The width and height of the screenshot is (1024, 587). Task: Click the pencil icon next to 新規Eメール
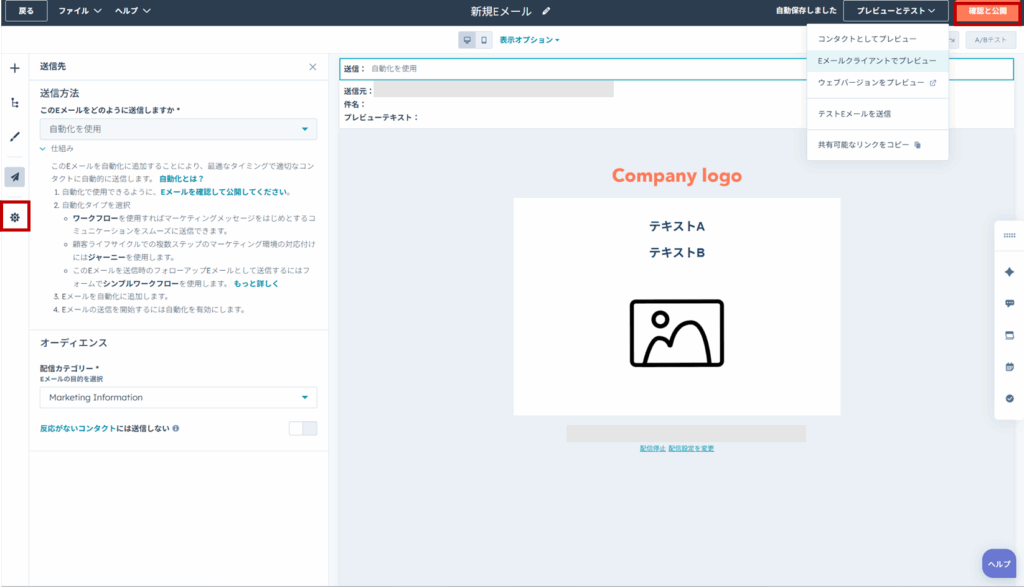point(546,11)
